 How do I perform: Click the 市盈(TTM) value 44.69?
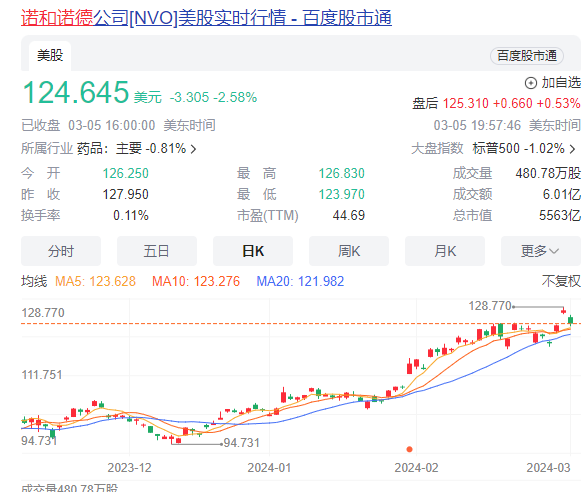349,215
